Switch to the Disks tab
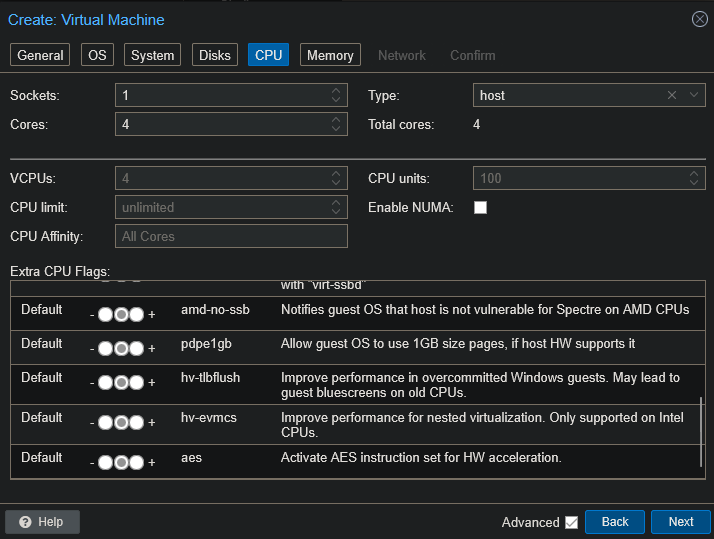Viewport: 714px width, 539px height. coord(214,55)
